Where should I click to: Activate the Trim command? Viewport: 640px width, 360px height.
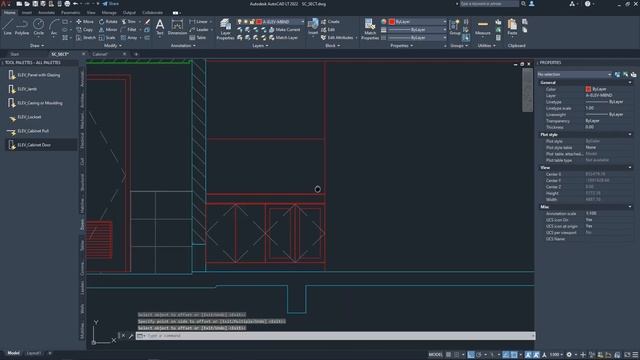tap(129, 22)
